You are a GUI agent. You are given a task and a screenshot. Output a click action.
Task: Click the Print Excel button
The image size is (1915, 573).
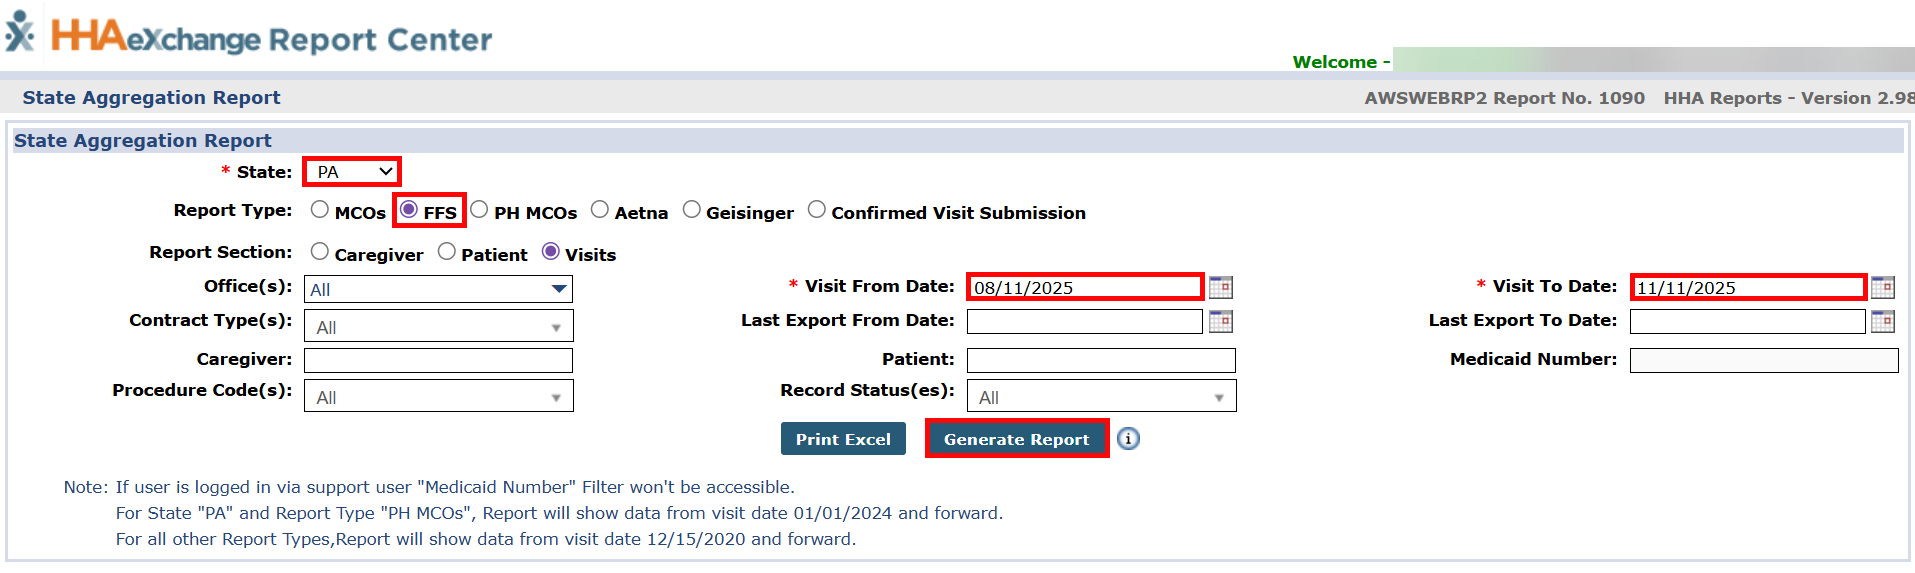pyautogui.click(x=843, y=439)
